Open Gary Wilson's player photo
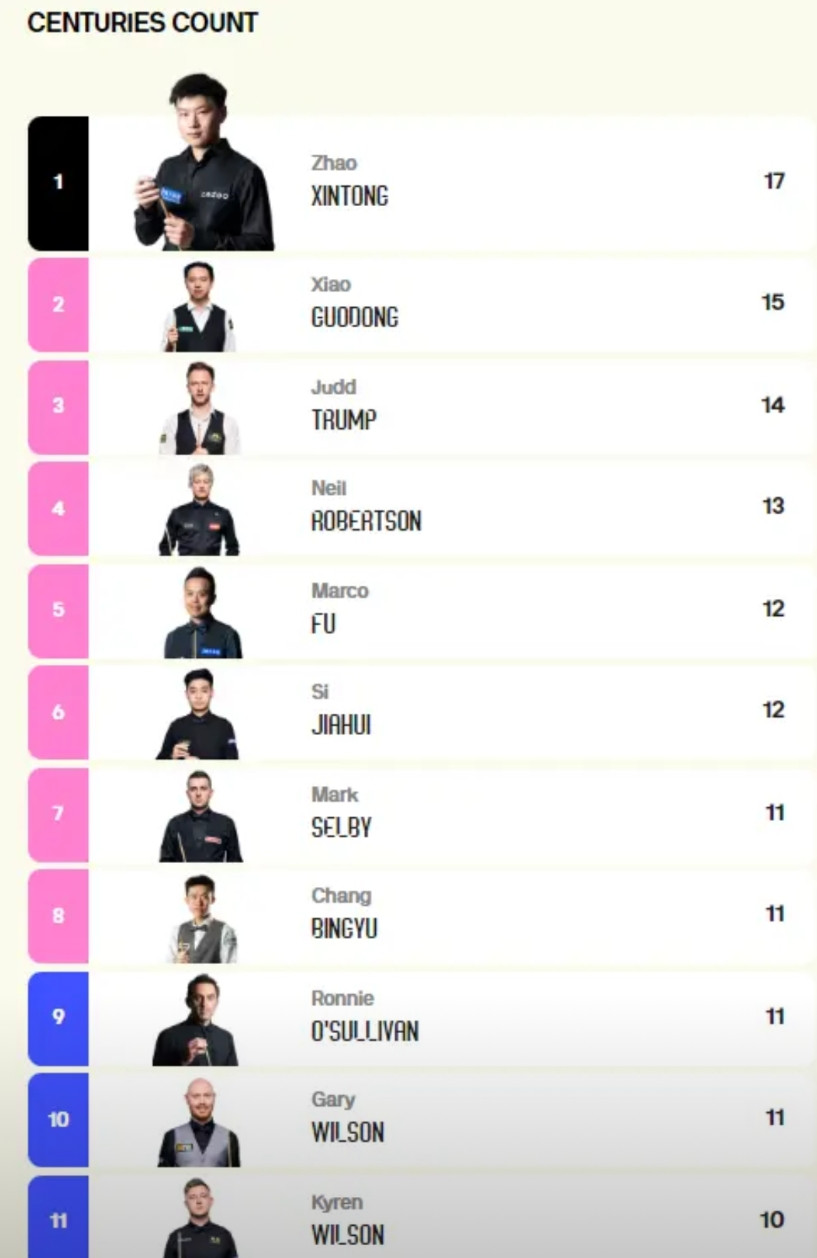This screenshot has height=1258, width=817. click(199, 1122)
